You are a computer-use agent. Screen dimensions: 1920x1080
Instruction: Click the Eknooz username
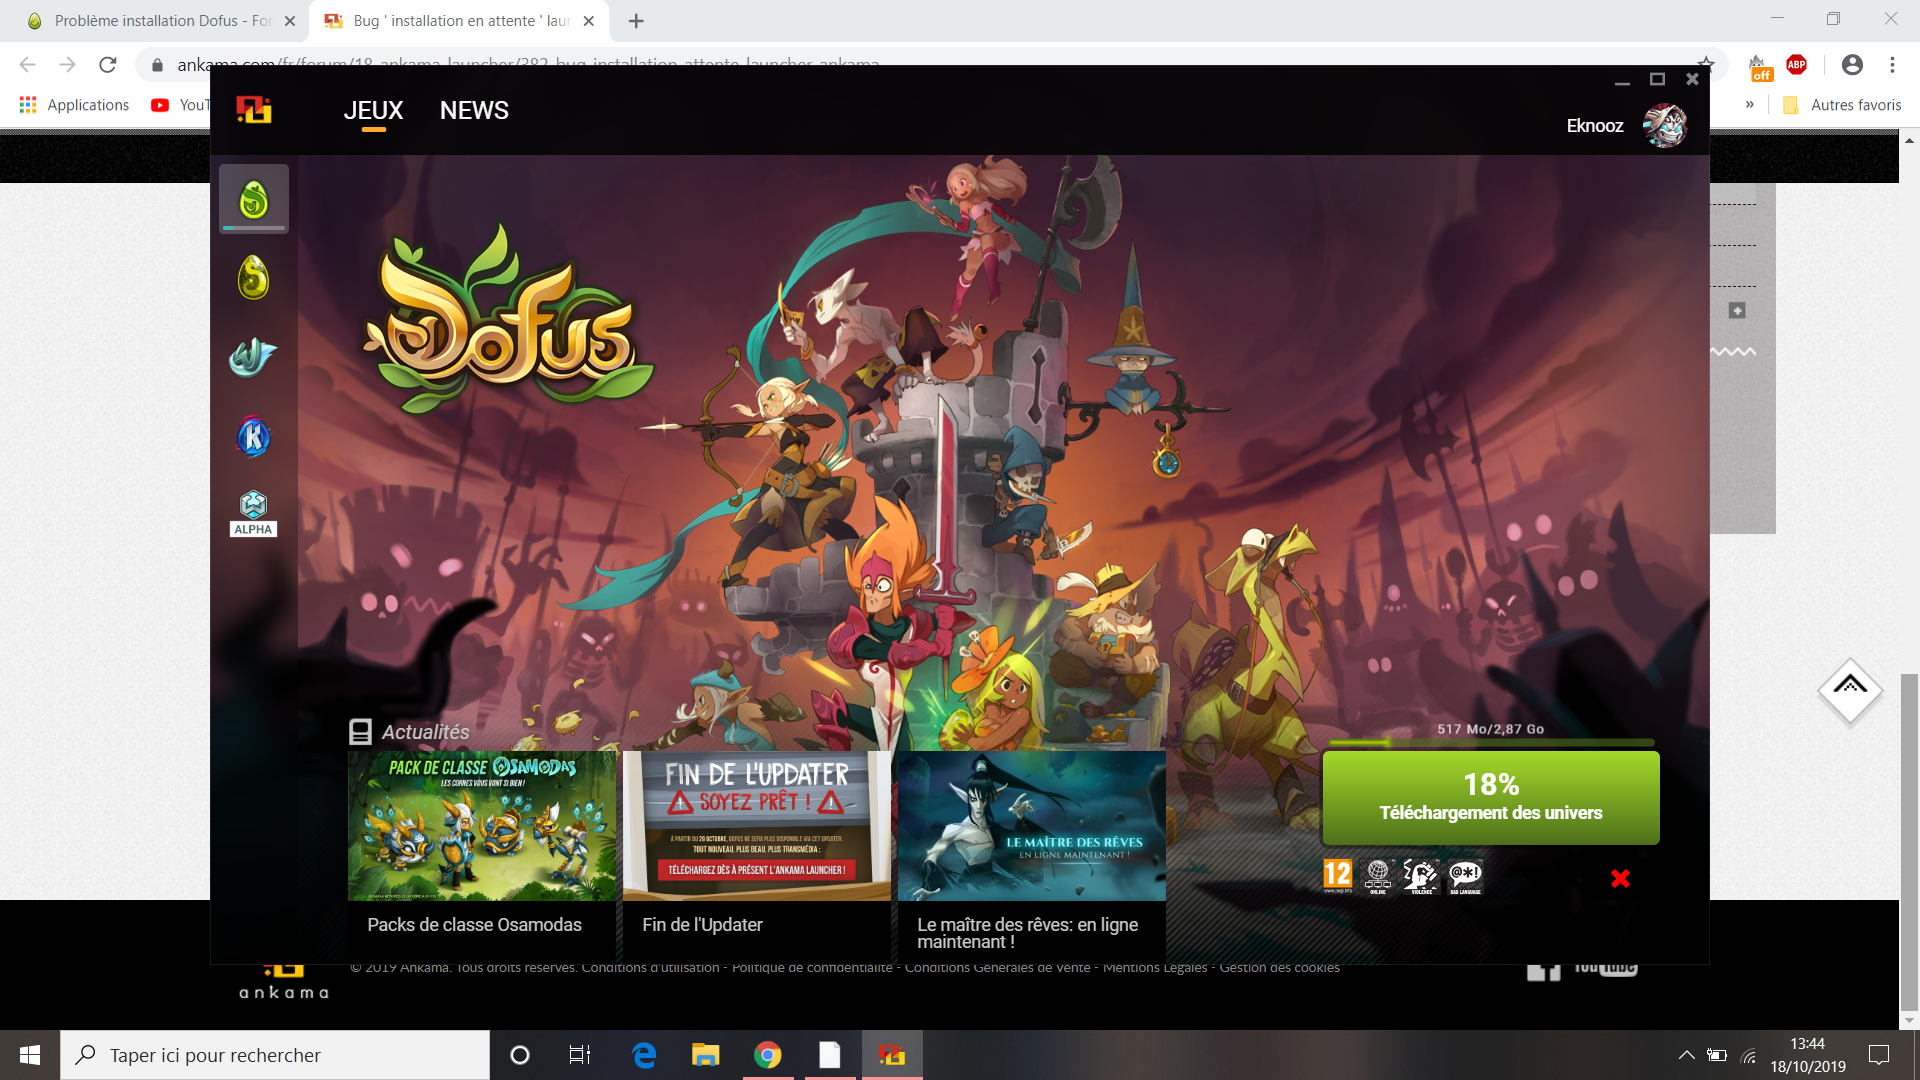coord(1595,126)
